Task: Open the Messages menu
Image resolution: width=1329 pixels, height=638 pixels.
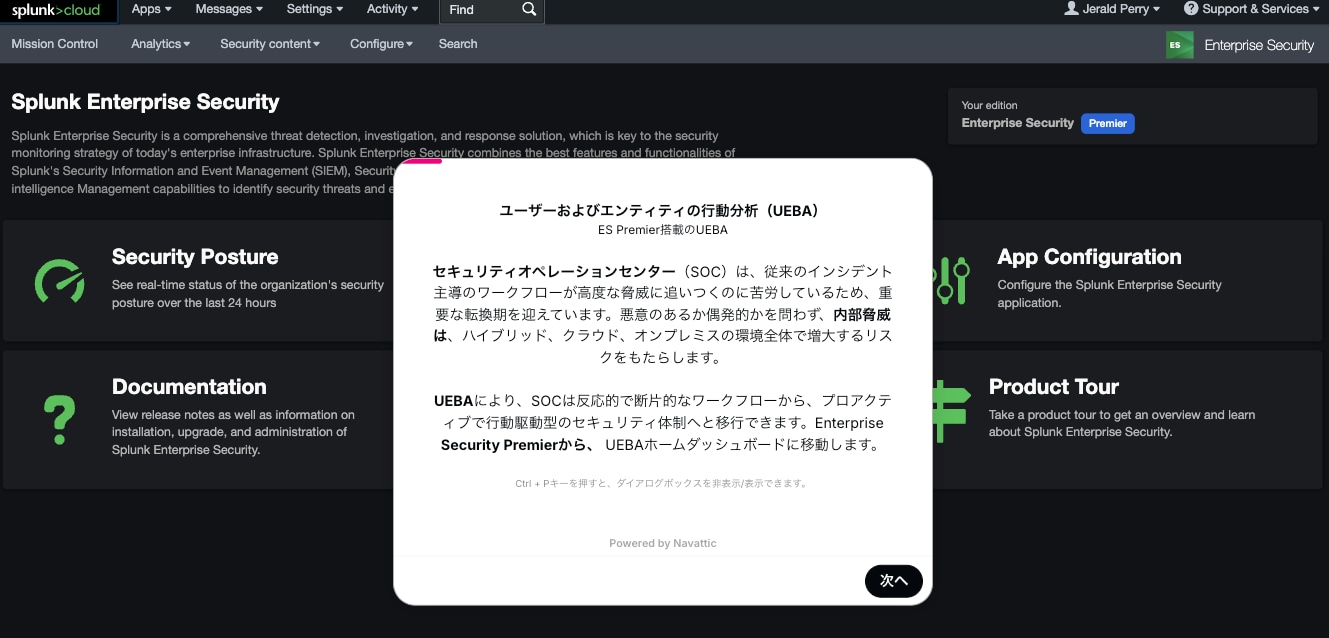Action: pos(229,9)
